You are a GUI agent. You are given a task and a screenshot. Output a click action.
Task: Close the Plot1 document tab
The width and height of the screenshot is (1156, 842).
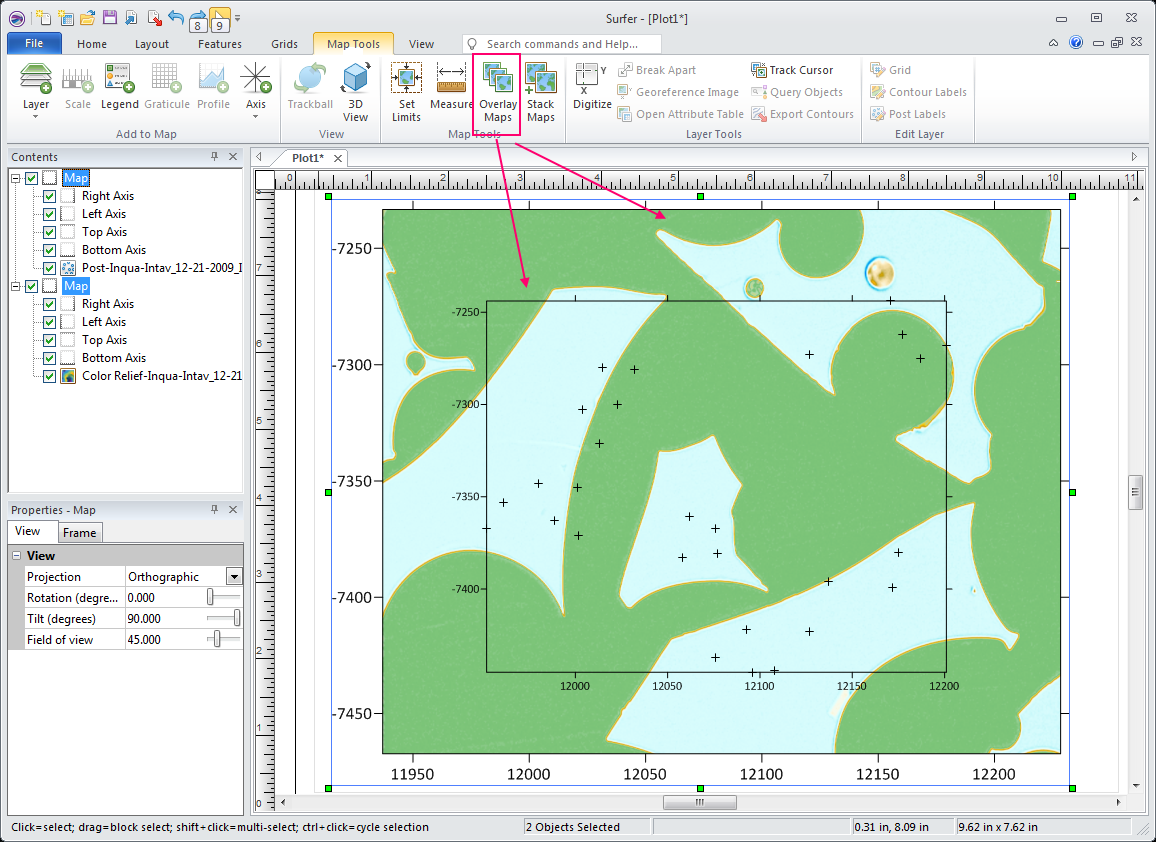pyautogui.click(x=338, y=158)
